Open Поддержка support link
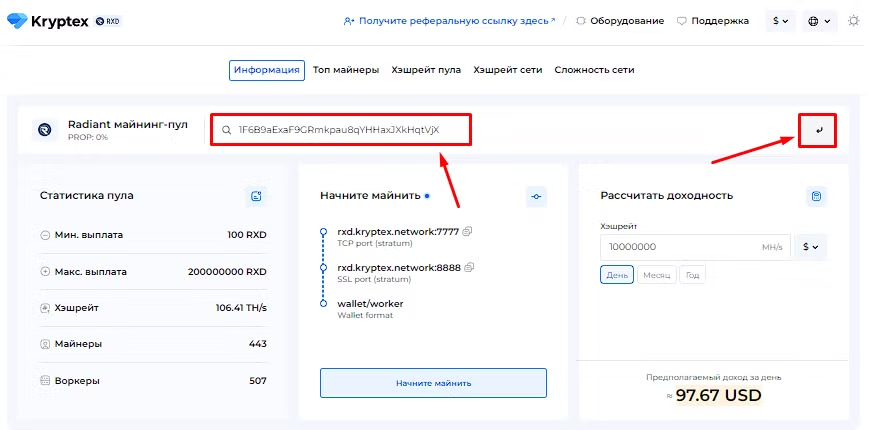Viewport: 875px width, 430px height. [713, 21]
